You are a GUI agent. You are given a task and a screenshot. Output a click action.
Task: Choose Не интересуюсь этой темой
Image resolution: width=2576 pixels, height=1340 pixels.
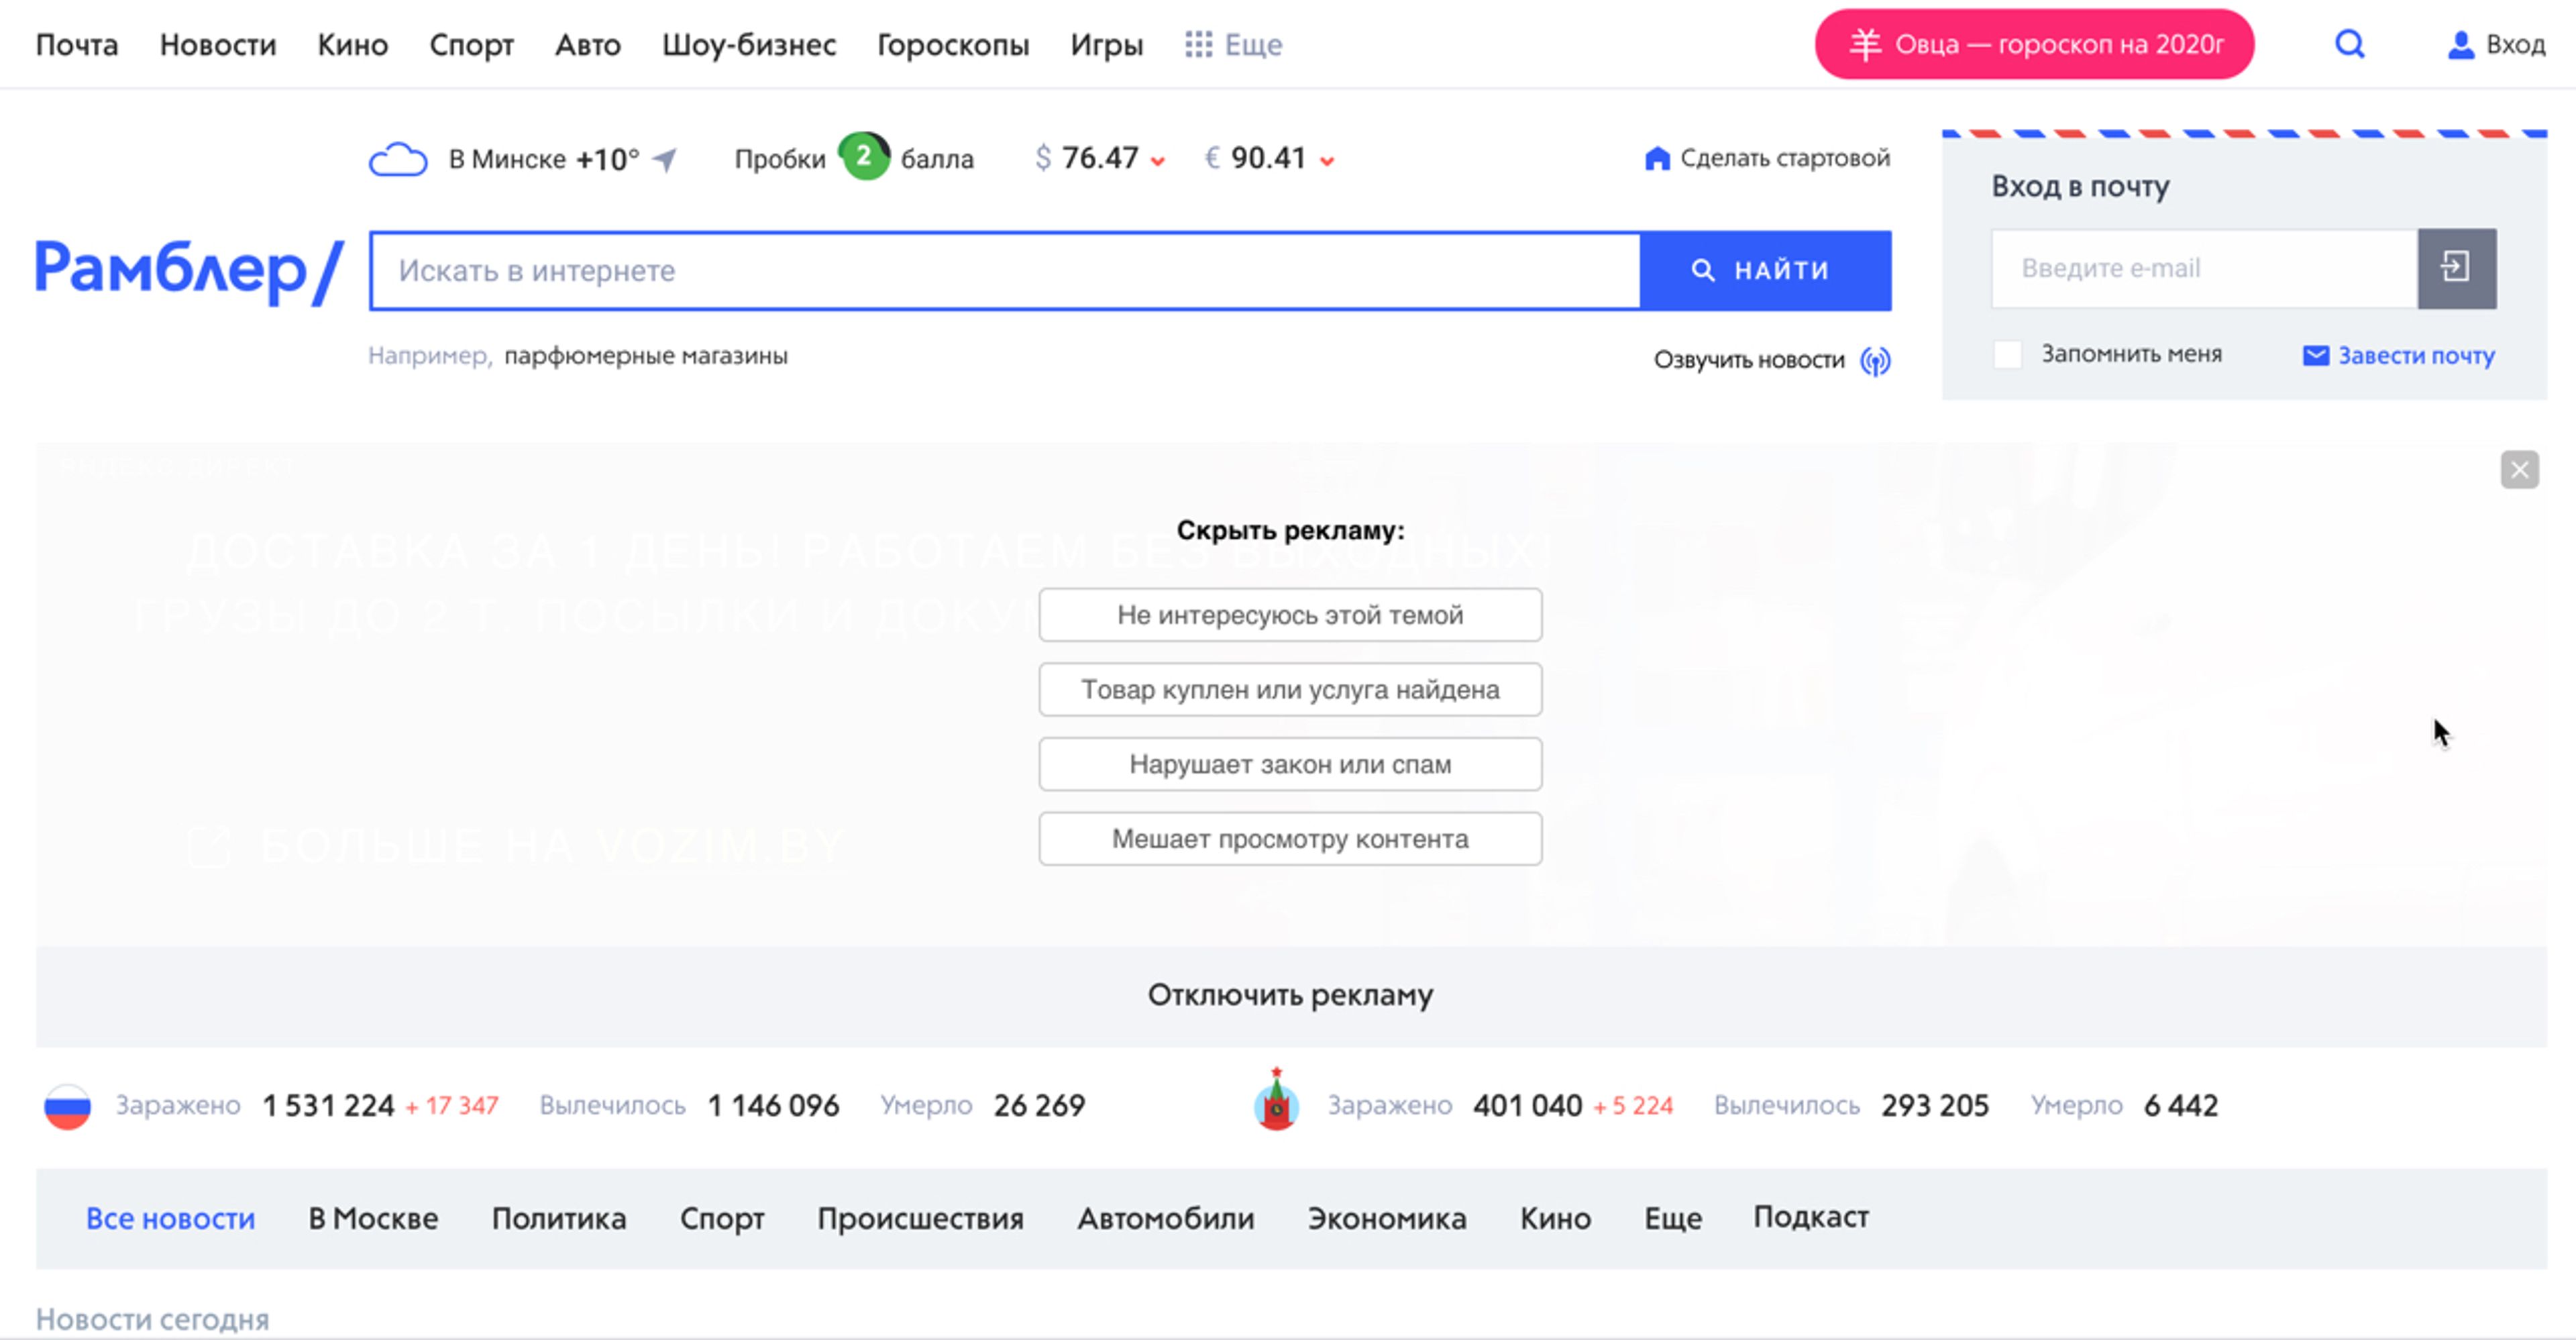click(x=1290, y=615)
